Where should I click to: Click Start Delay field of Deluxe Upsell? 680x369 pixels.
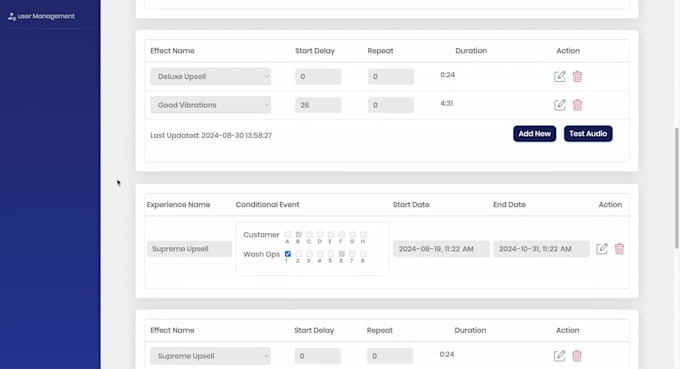pyautogui.click(x=318, y=76)
